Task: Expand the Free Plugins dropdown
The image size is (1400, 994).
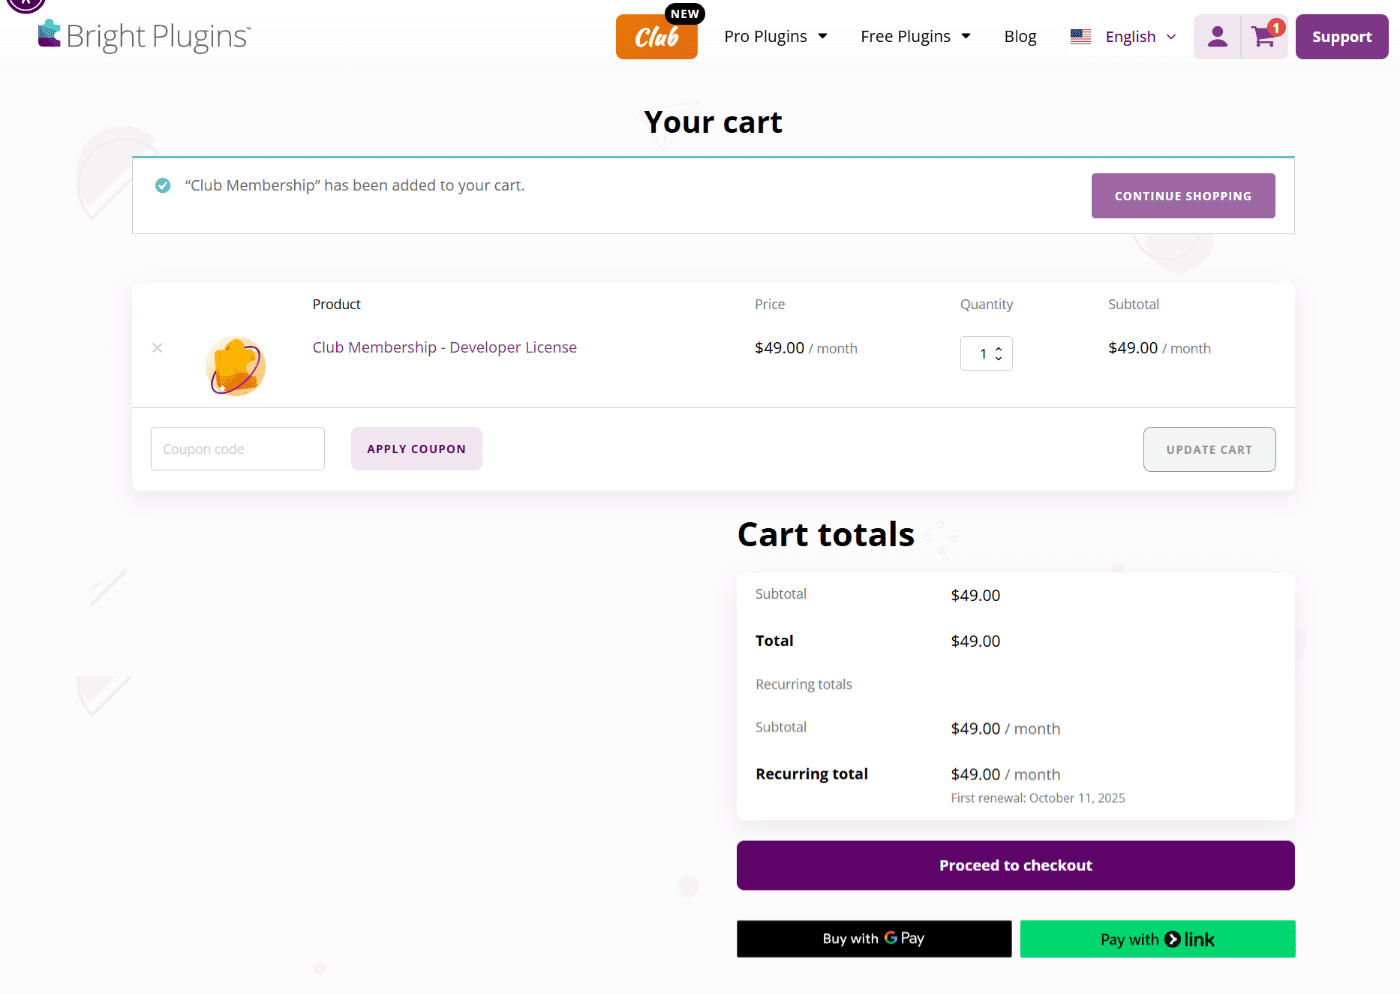Action: [916, 37]
